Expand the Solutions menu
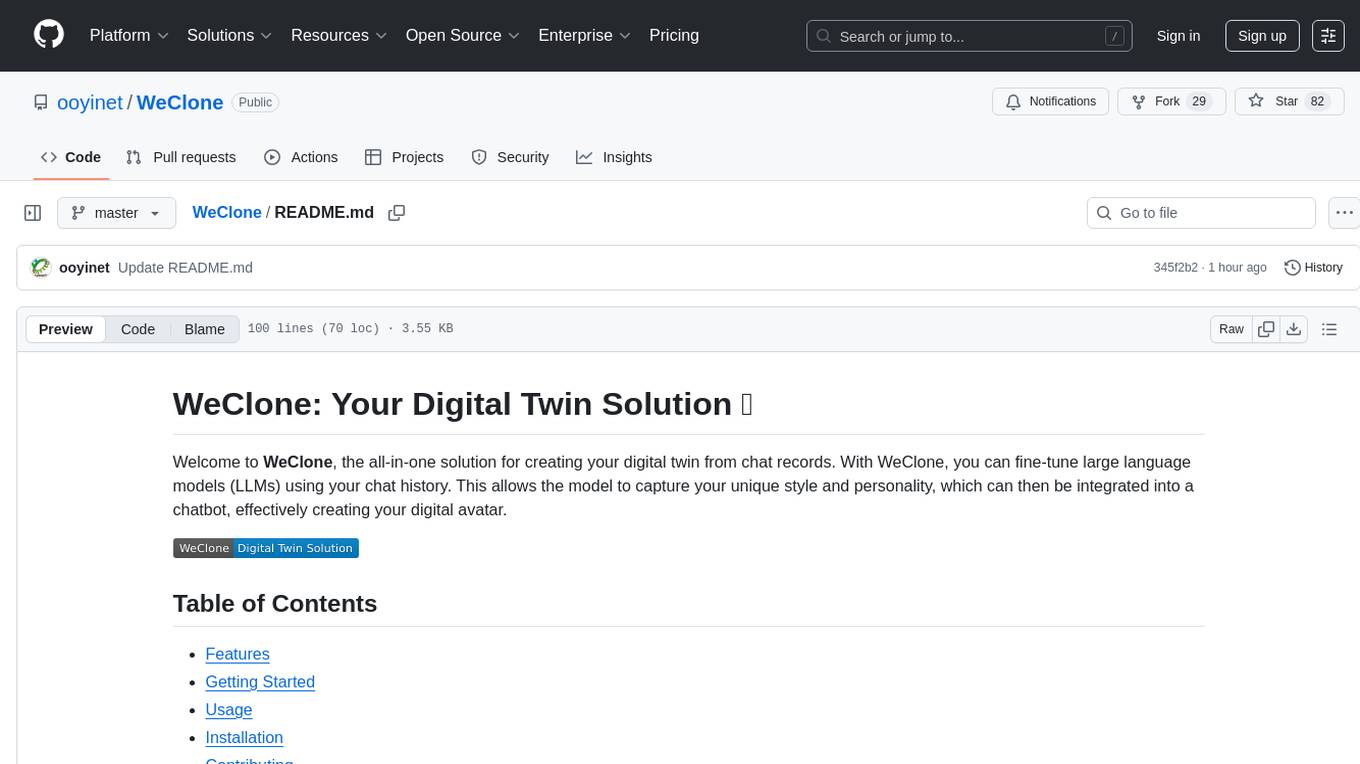 [x=229, y=35]
